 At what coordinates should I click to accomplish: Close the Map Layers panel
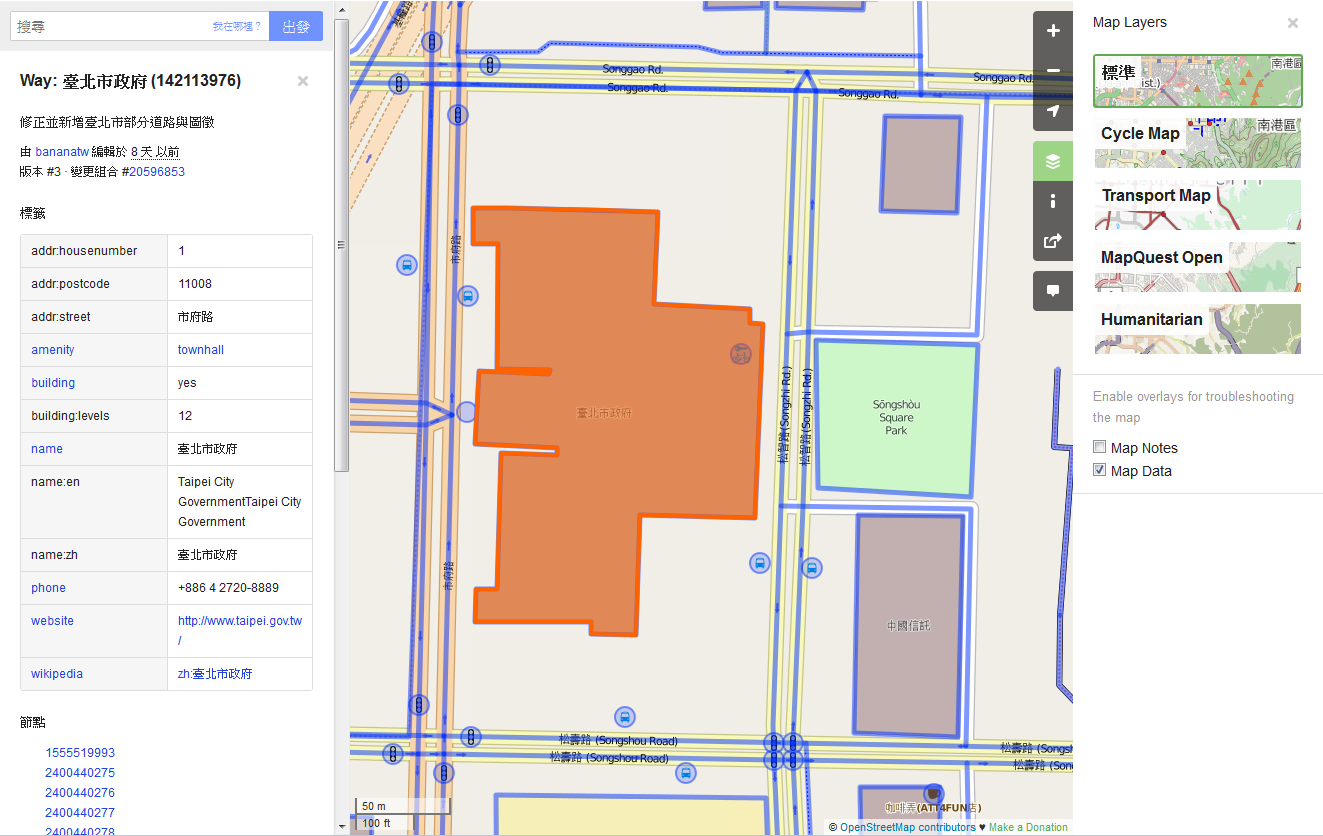1292,23
